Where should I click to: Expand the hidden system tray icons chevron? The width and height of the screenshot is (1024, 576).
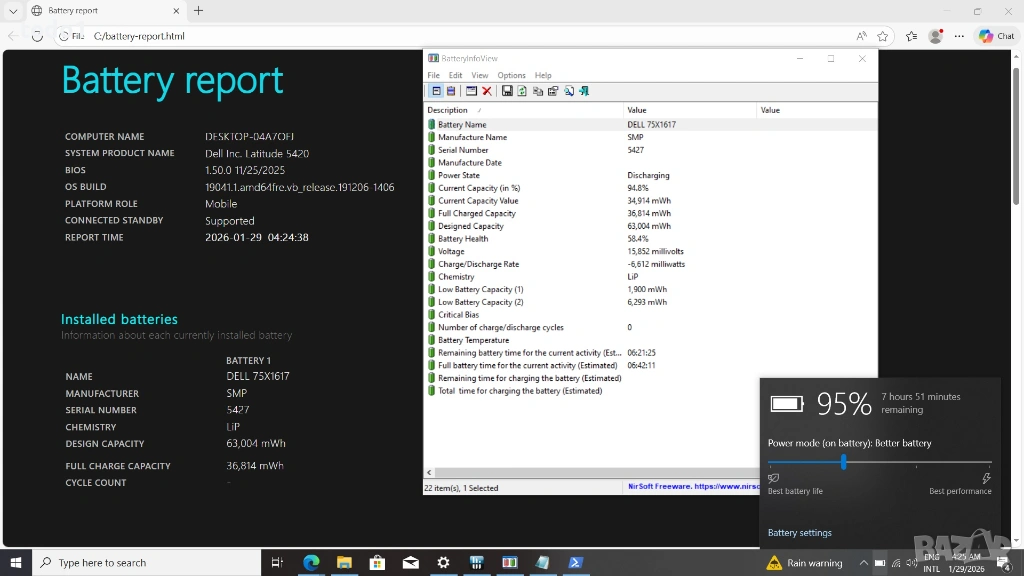coord(863,563)
